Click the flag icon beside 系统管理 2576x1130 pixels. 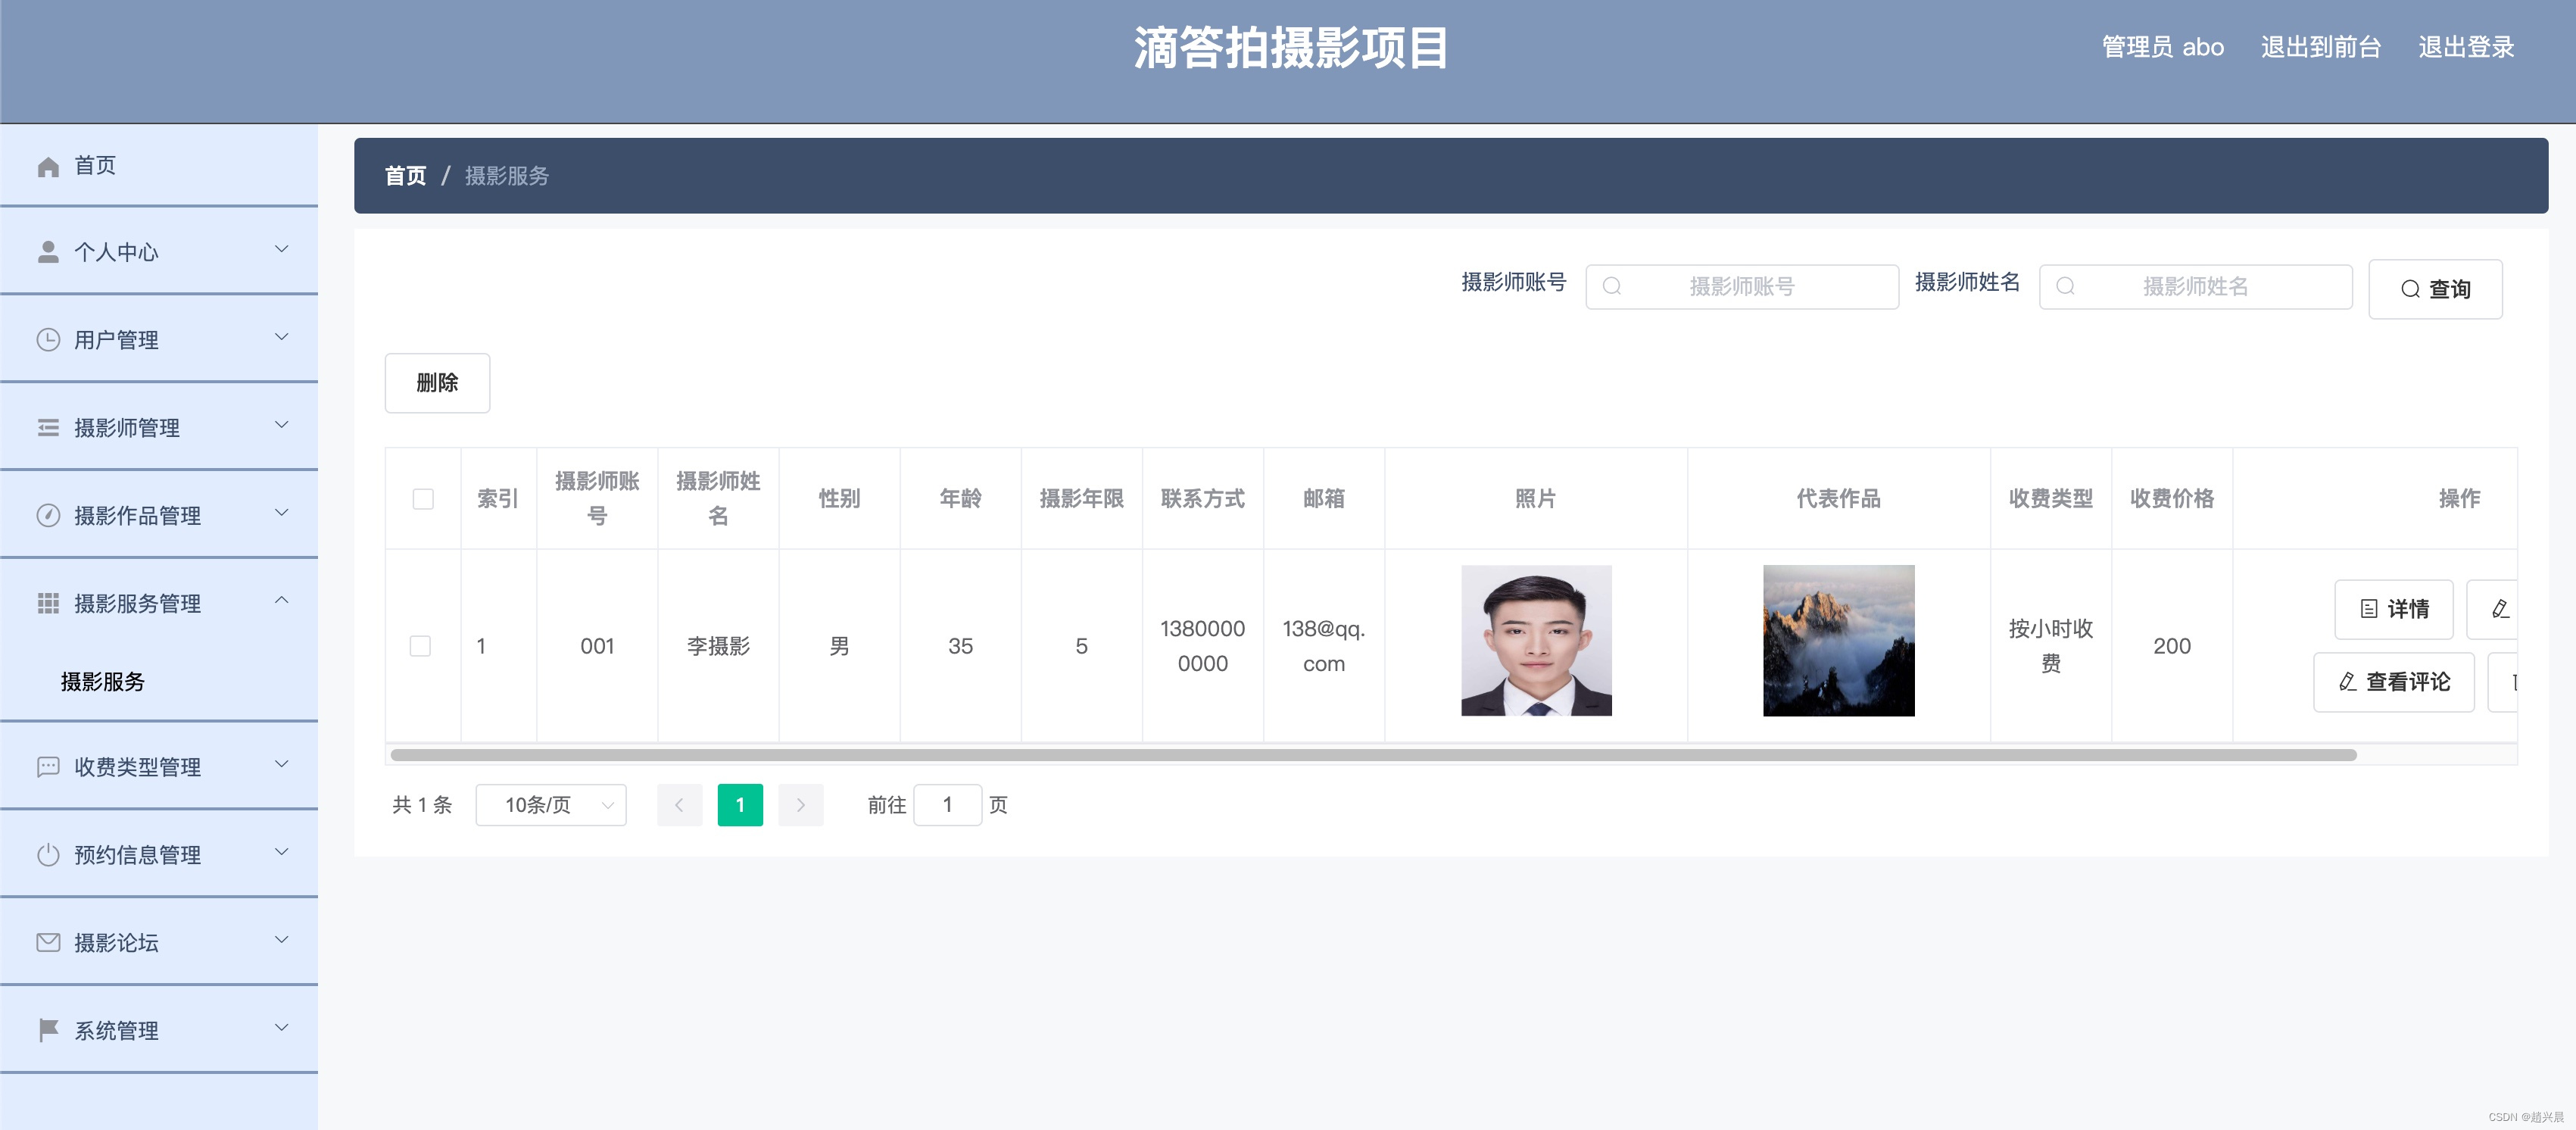point(48,1030)
